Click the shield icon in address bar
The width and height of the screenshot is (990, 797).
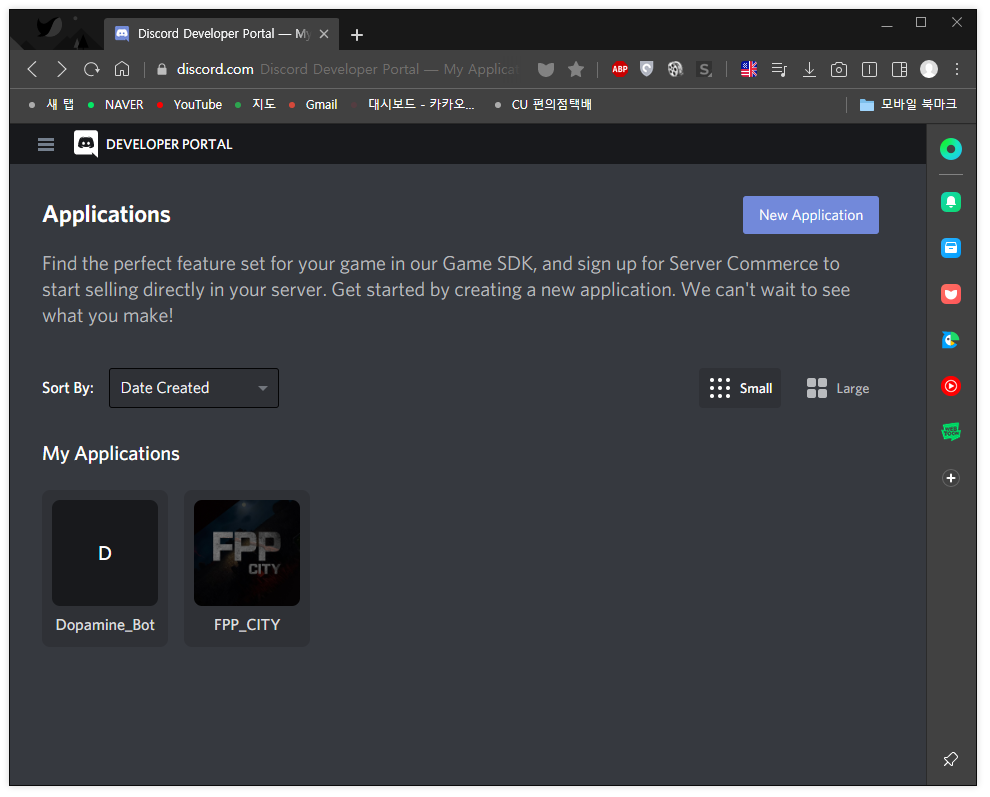(546, 69)
